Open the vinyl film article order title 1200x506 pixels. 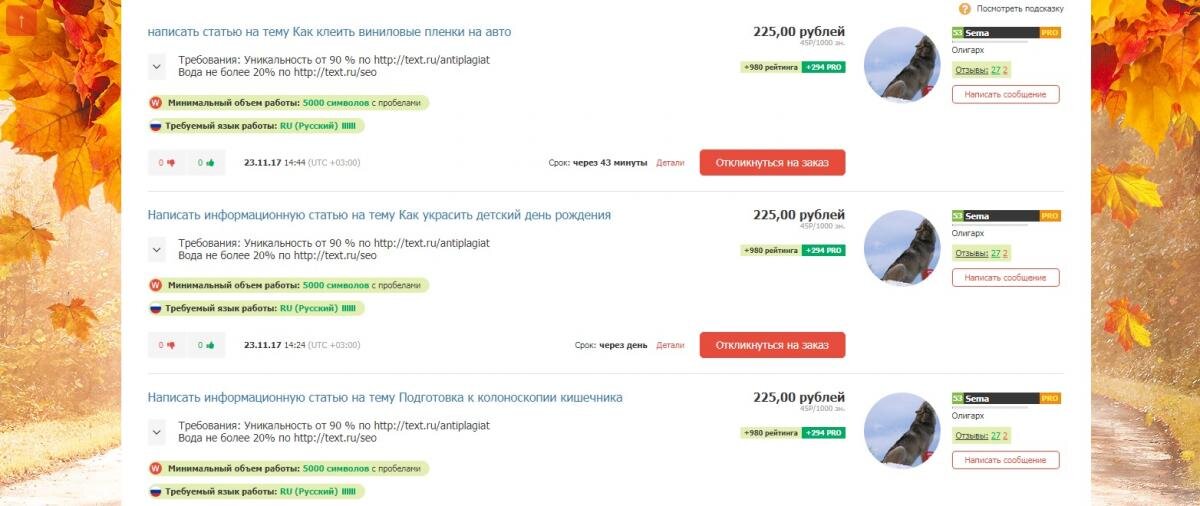(329, 32)
